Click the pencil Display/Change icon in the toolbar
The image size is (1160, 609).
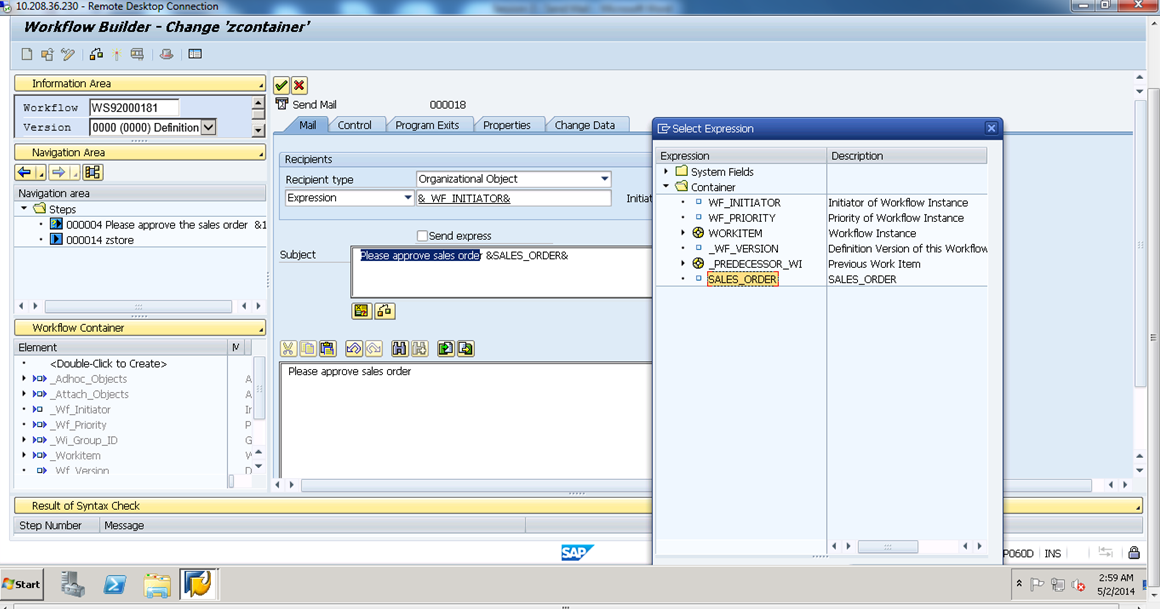tap(66, 55)
